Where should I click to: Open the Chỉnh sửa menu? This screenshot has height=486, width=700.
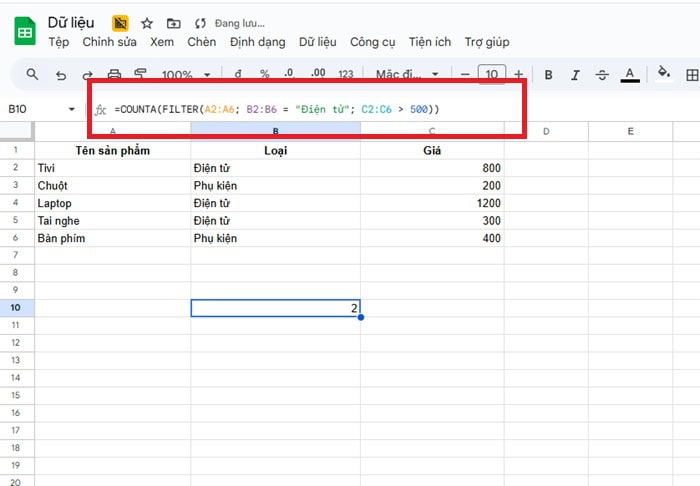[109, 42]
